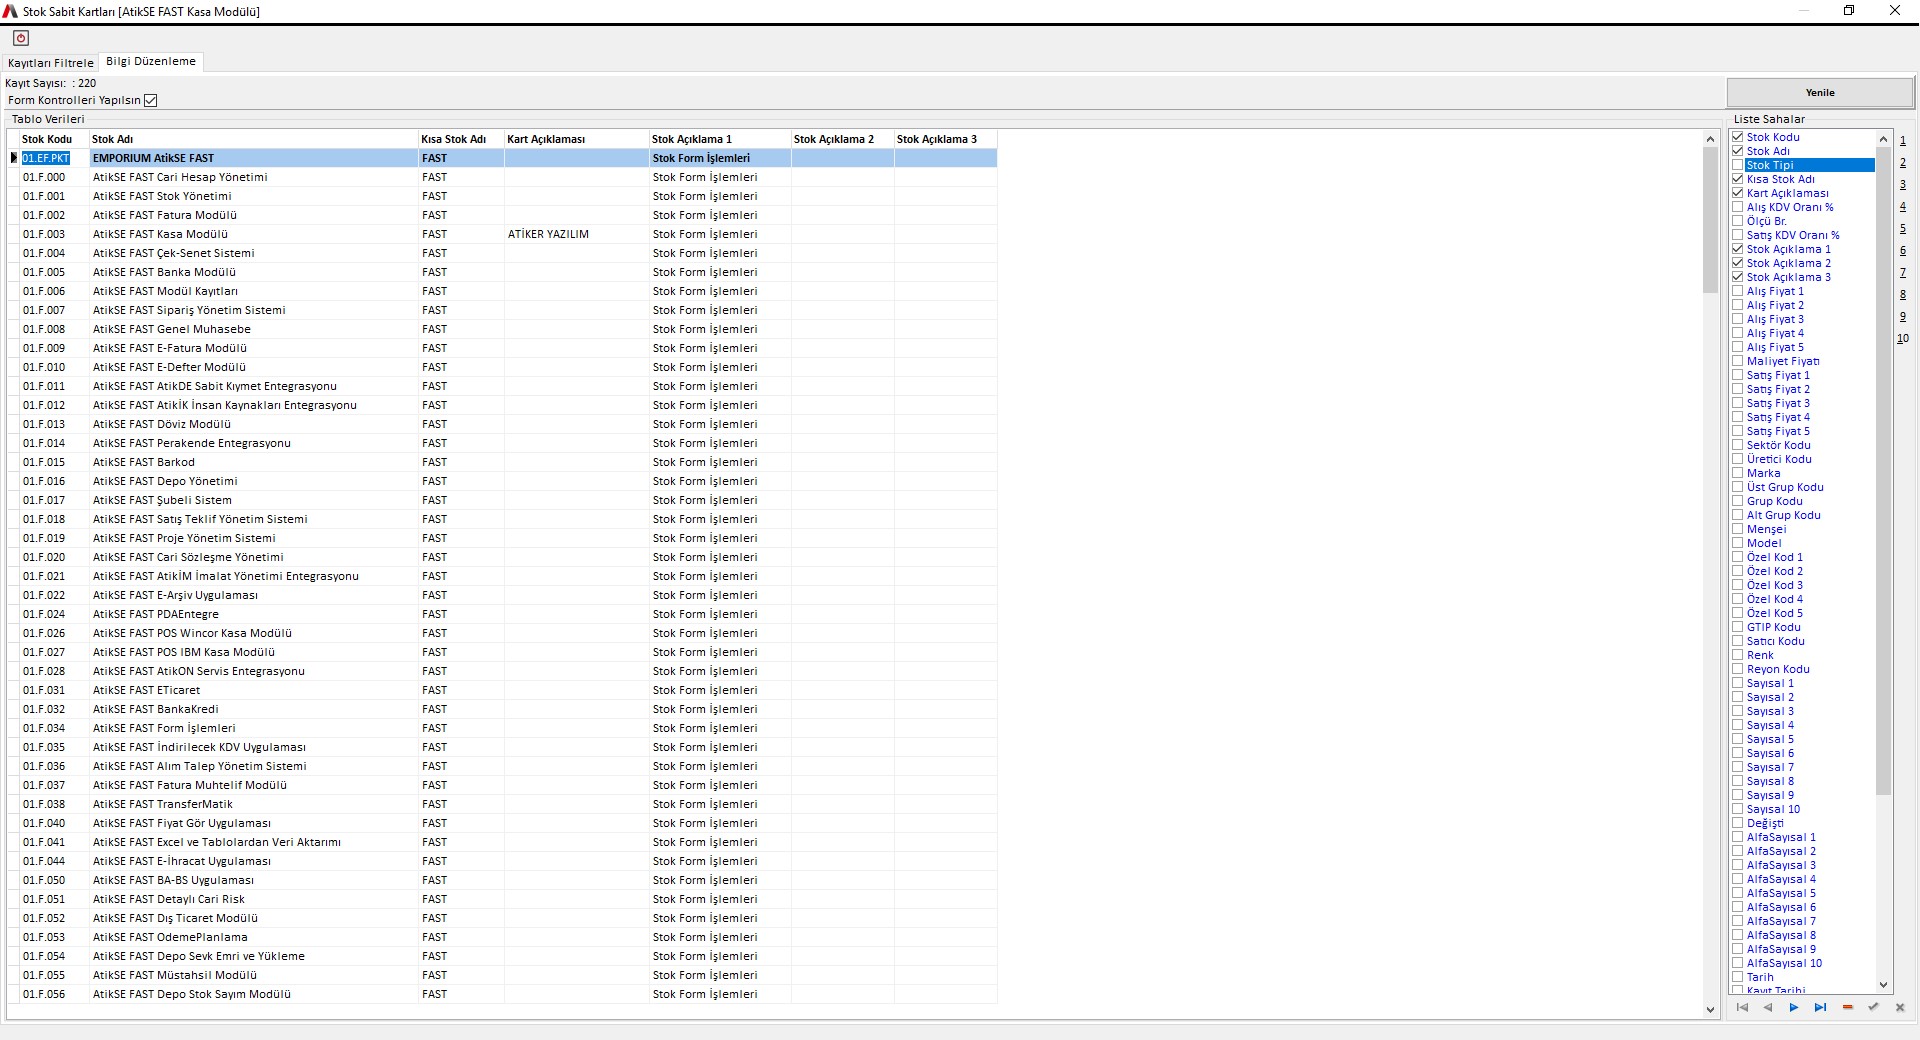The image size is (1920, 1040).
Task: Uncheck Kısa Stok Adı field
Action: (1738, 179)
